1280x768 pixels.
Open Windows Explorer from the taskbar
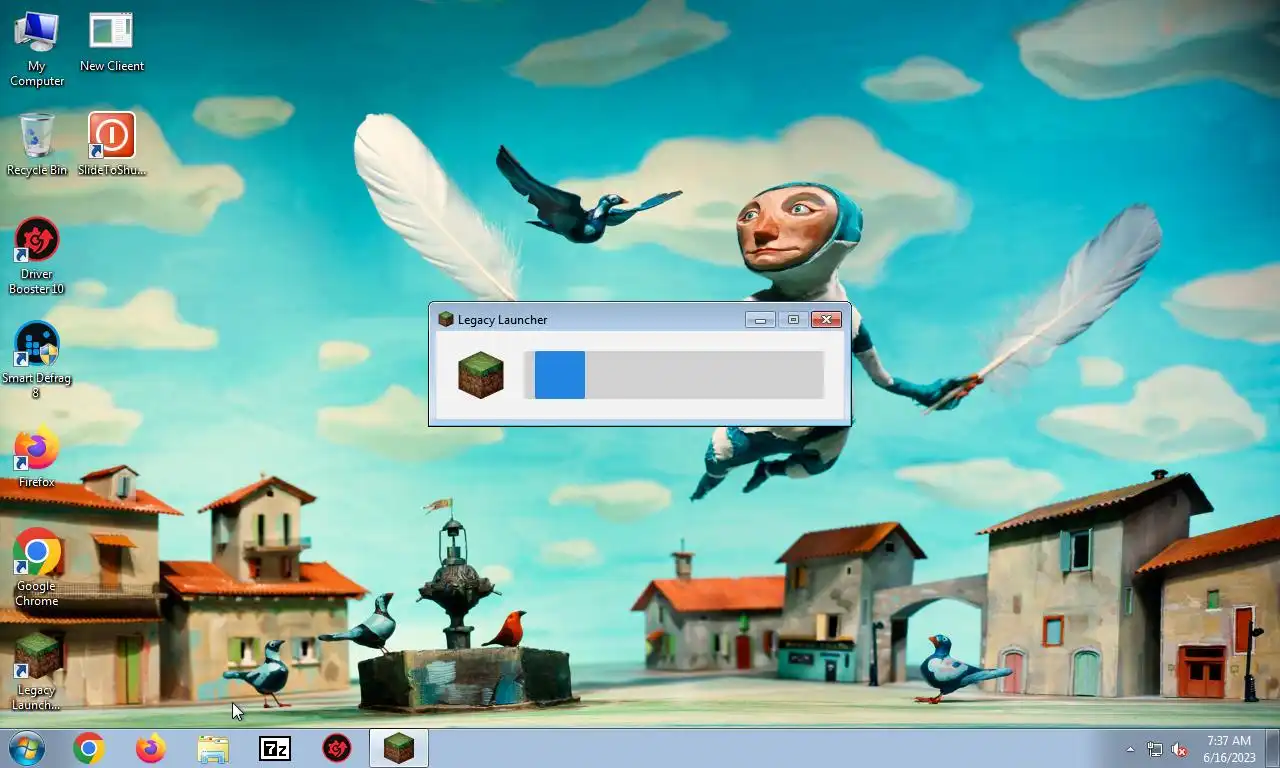(213, 748)
